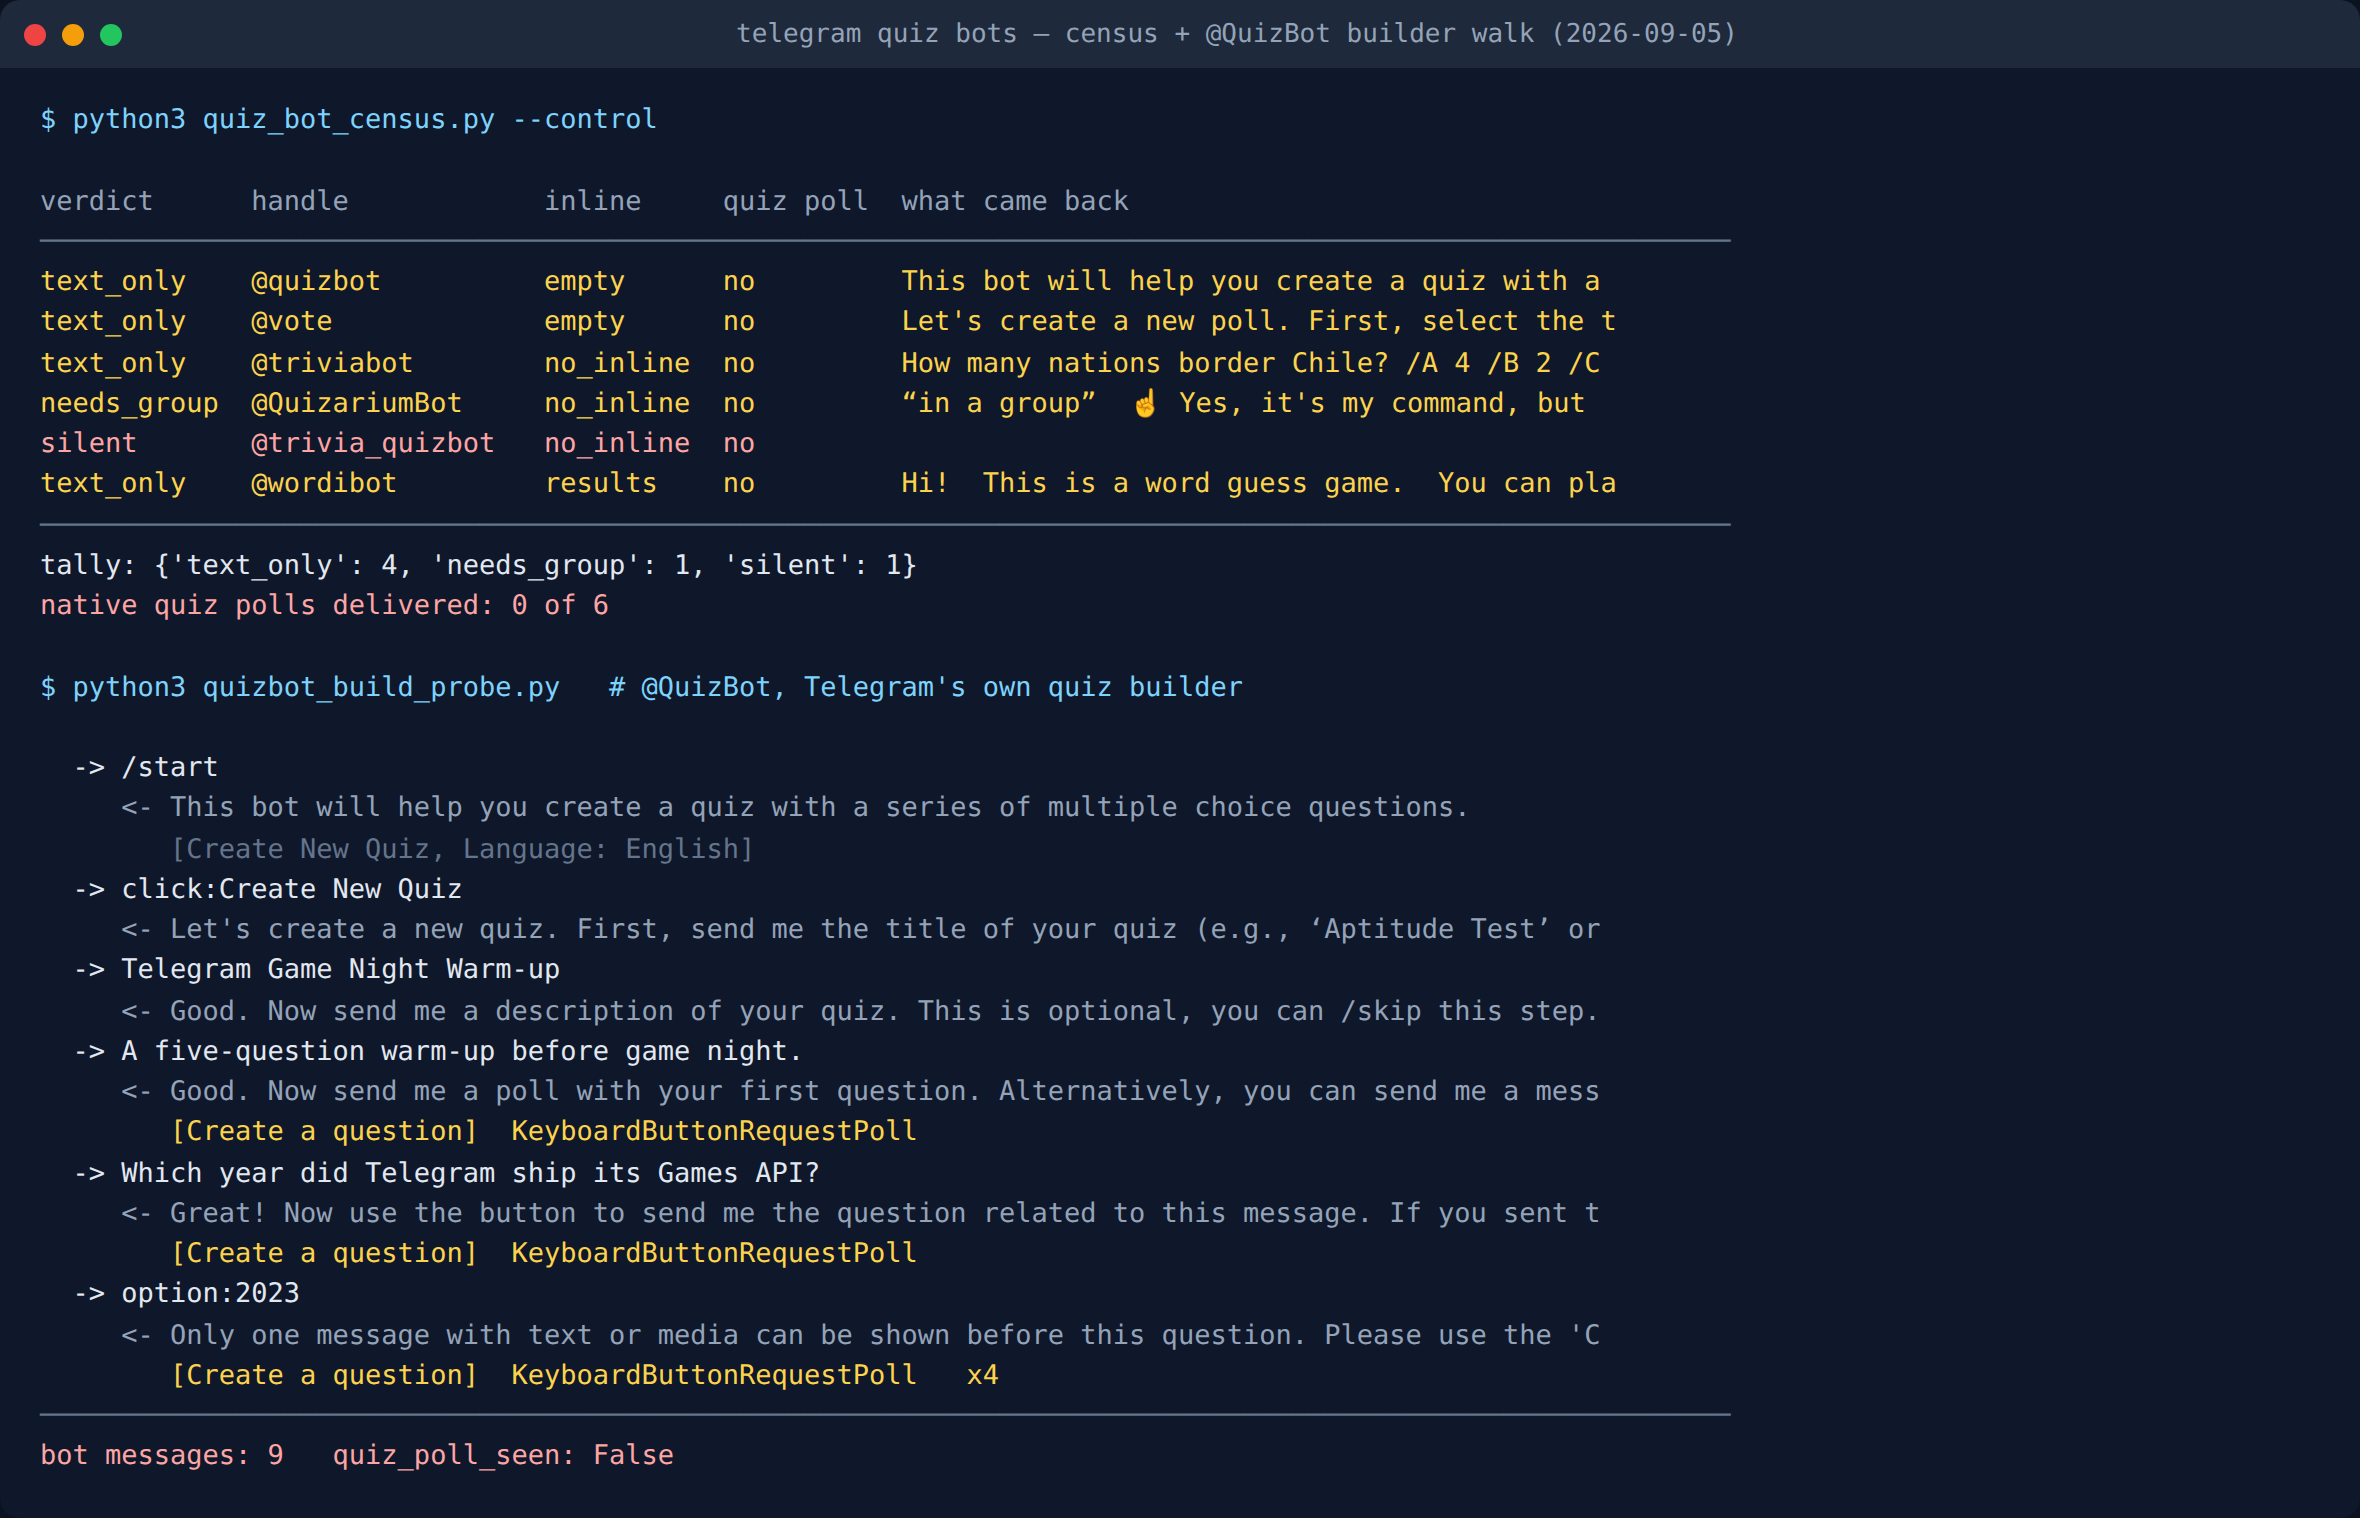The image size is (2360, 1518).
Task: Click the tally summary line
Action: pyautogui.click(x=479, y=565)
